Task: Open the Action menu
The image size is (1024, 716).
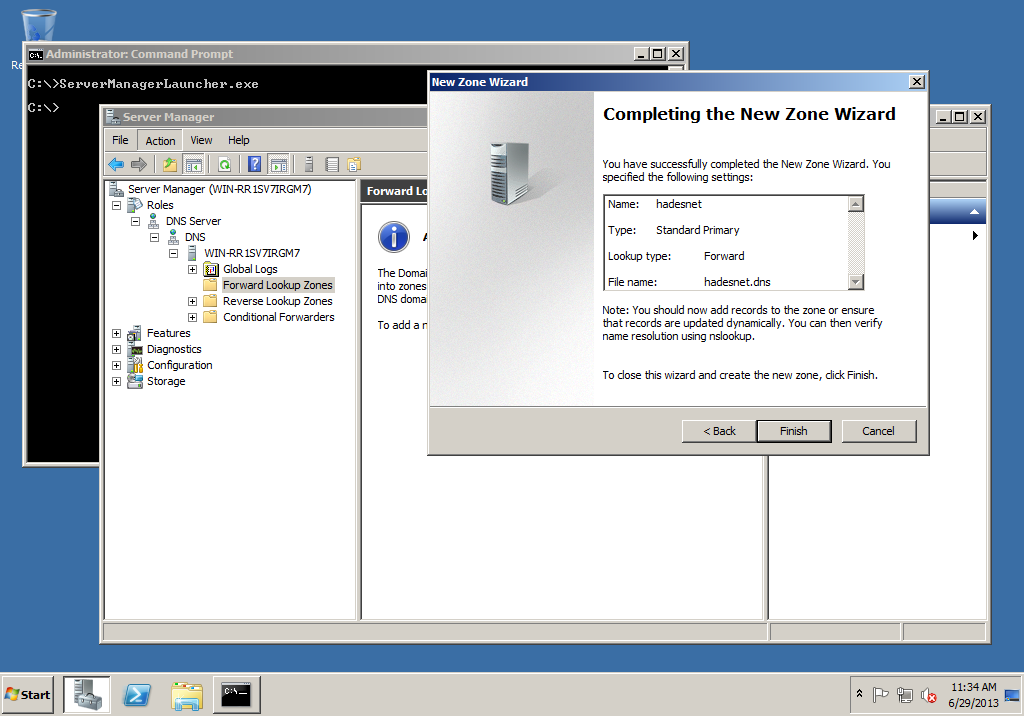Action: pyautogui.click(x=160, y=141)
